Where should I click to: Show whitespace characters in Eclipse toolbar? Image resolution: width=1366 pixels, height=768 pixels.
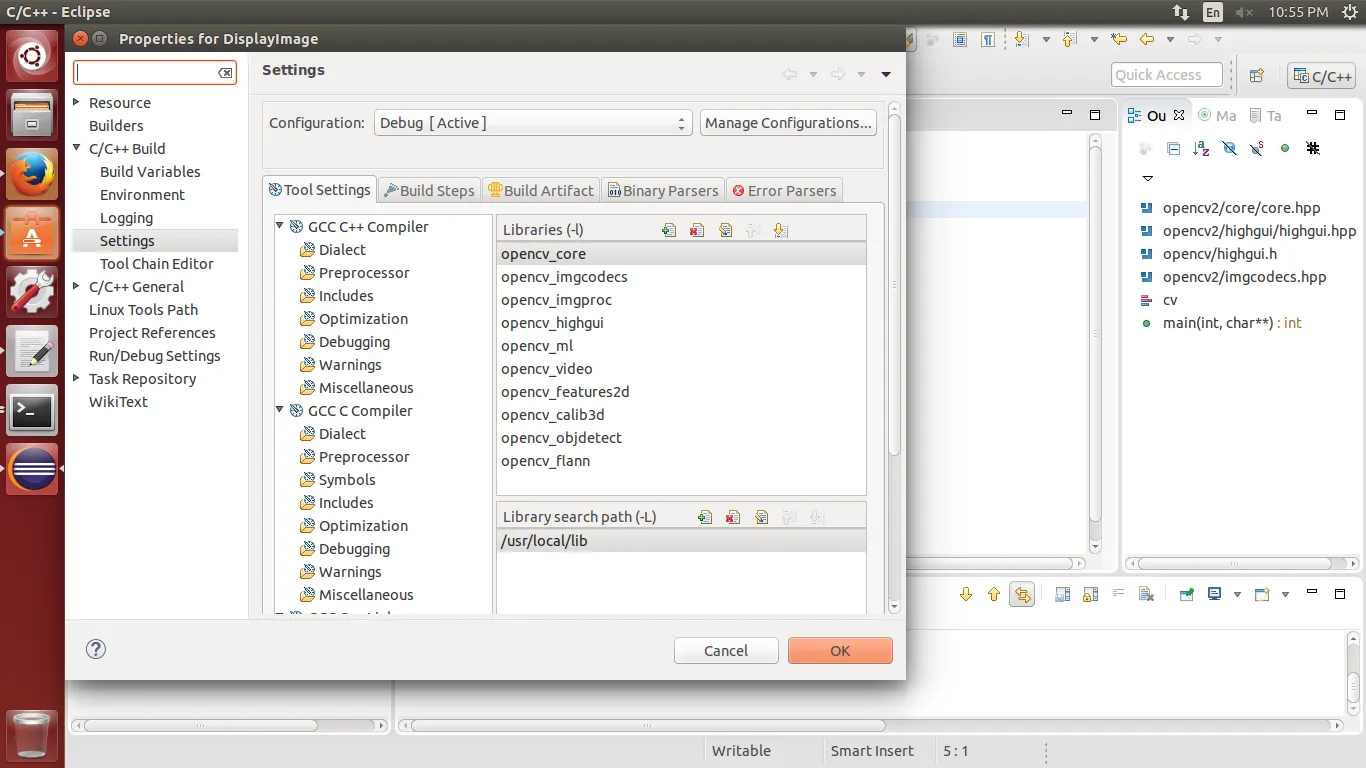point(988,40)
